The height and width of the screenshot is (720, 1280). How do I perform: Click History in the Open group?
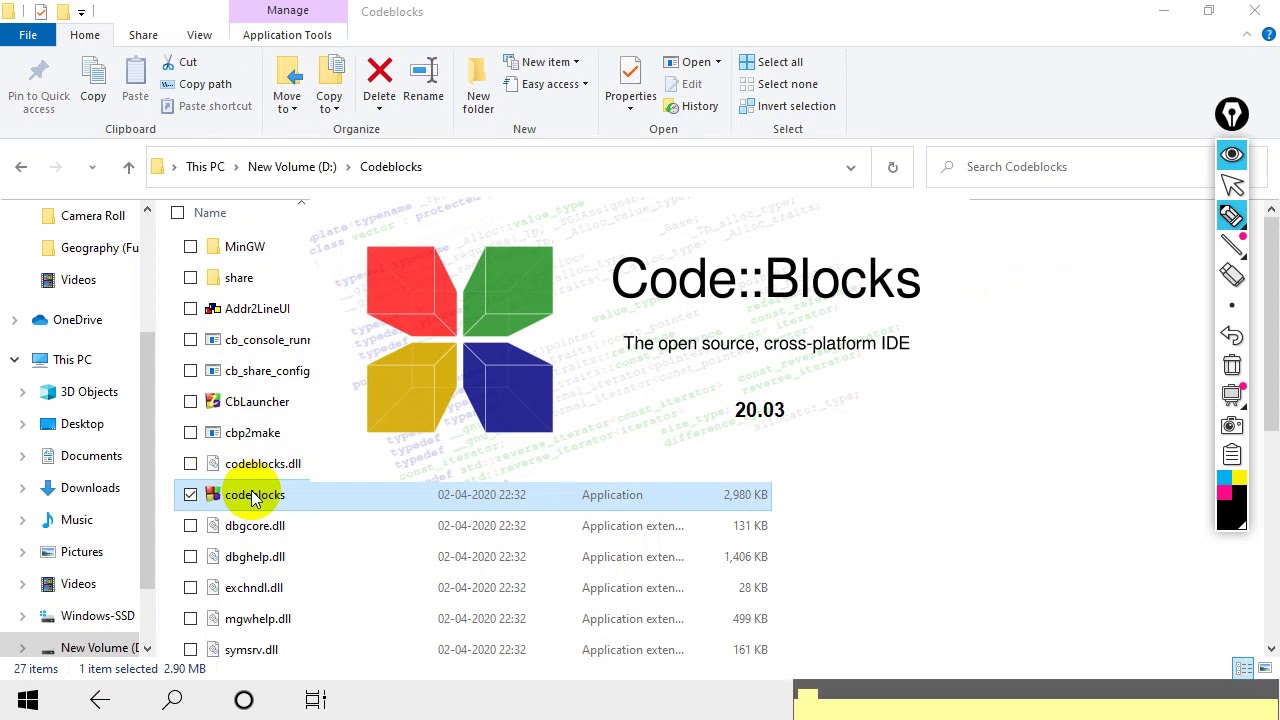(x=690, y=106)
